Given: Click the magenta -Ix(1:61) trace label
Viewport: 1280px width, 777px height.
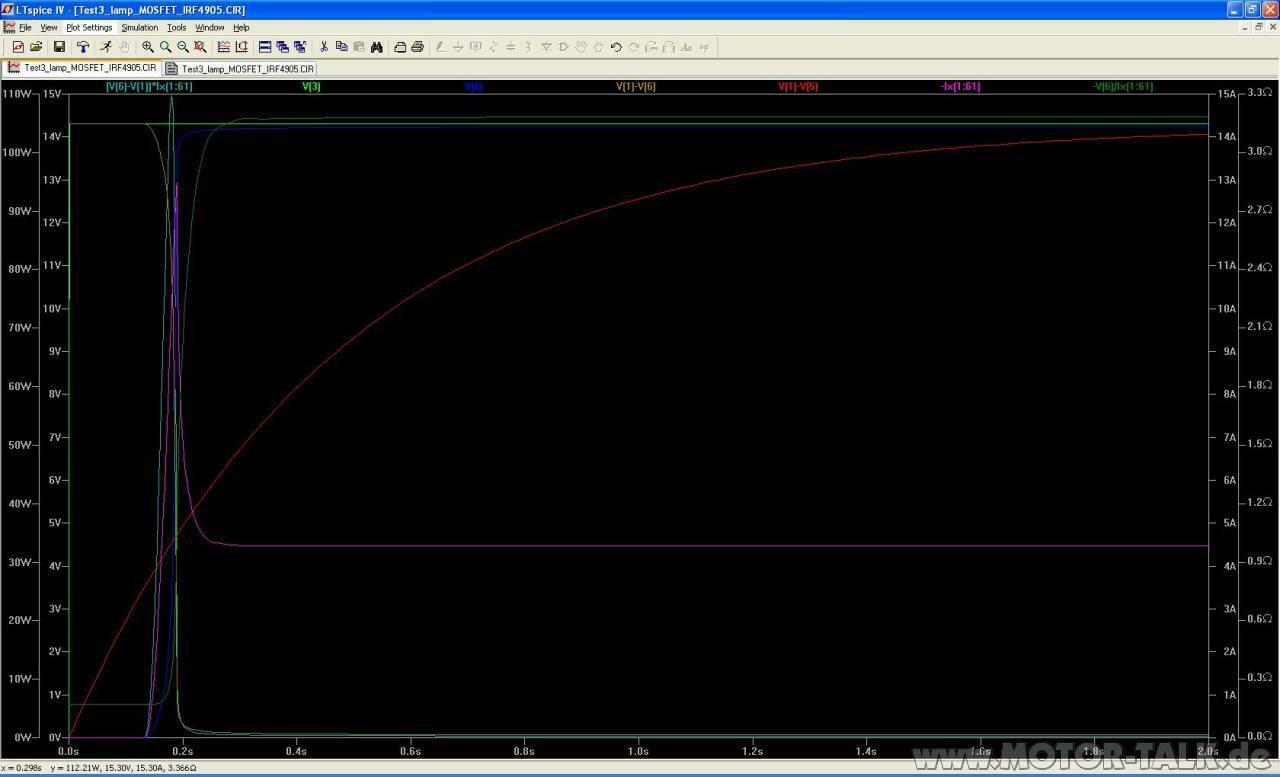Looking at the screenshot, I should tap(960, 87).
